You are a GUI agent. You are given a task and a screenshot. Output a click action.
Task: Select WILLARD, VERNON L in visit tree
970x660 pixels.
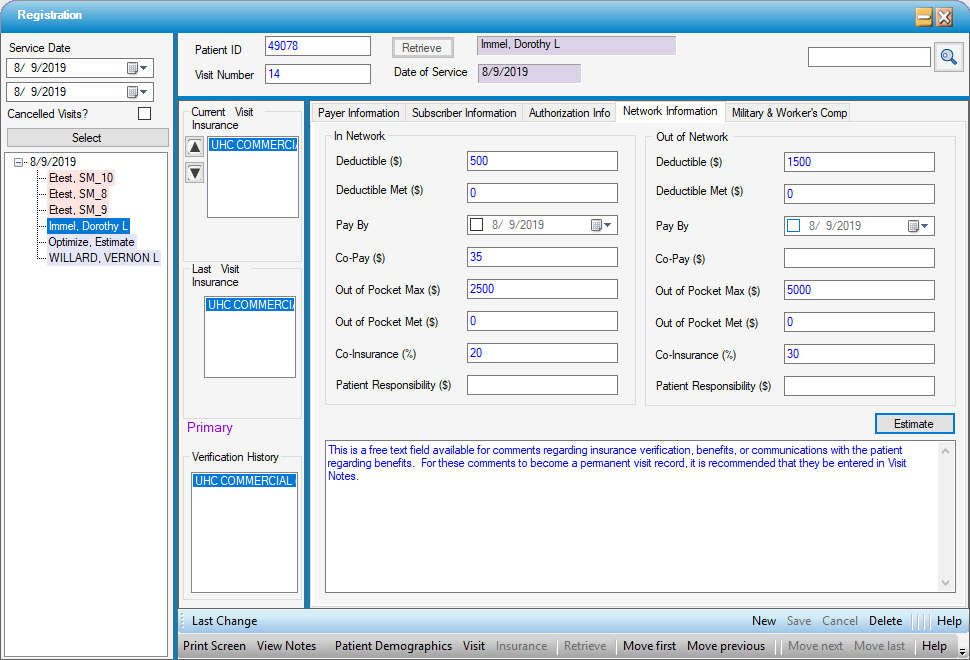(x=103, y=258)
